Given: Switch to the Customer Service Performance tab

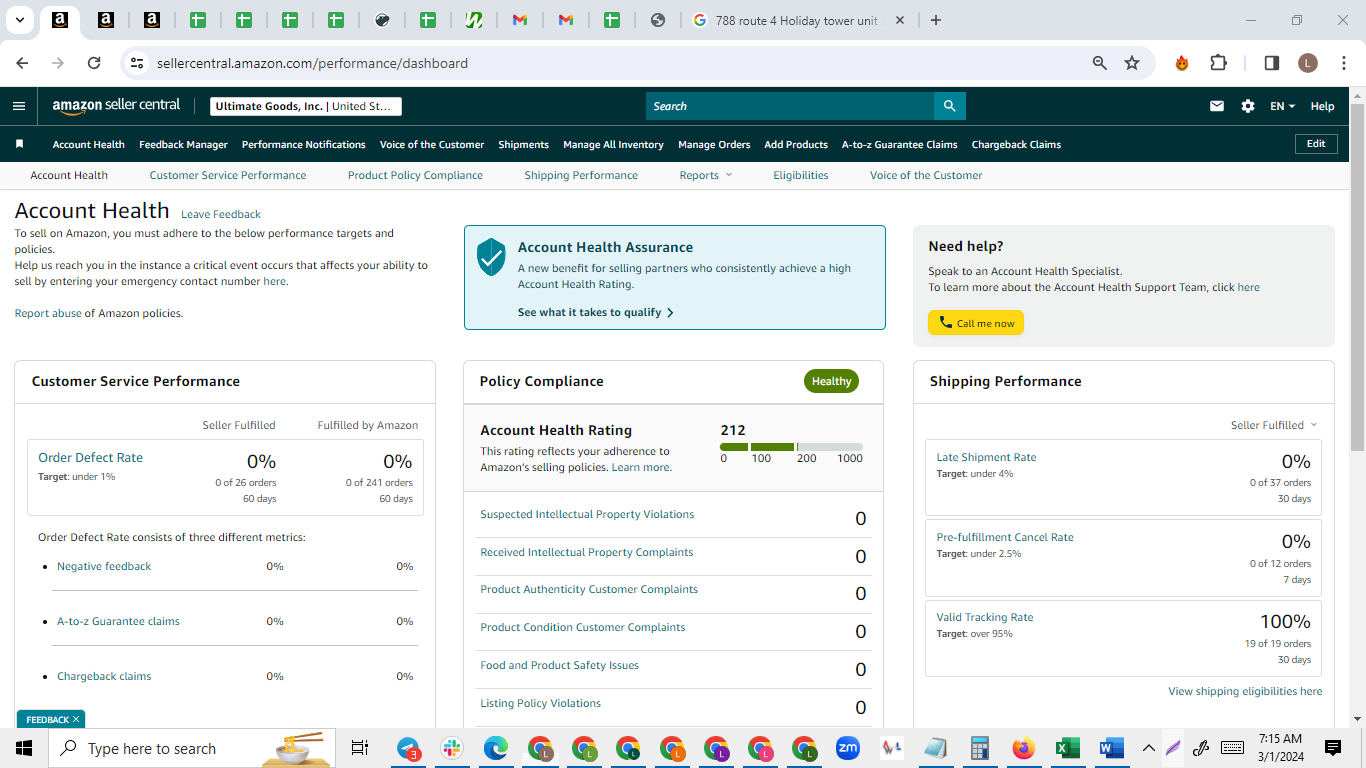Looking at the screenshot, I should click(228, 175).
